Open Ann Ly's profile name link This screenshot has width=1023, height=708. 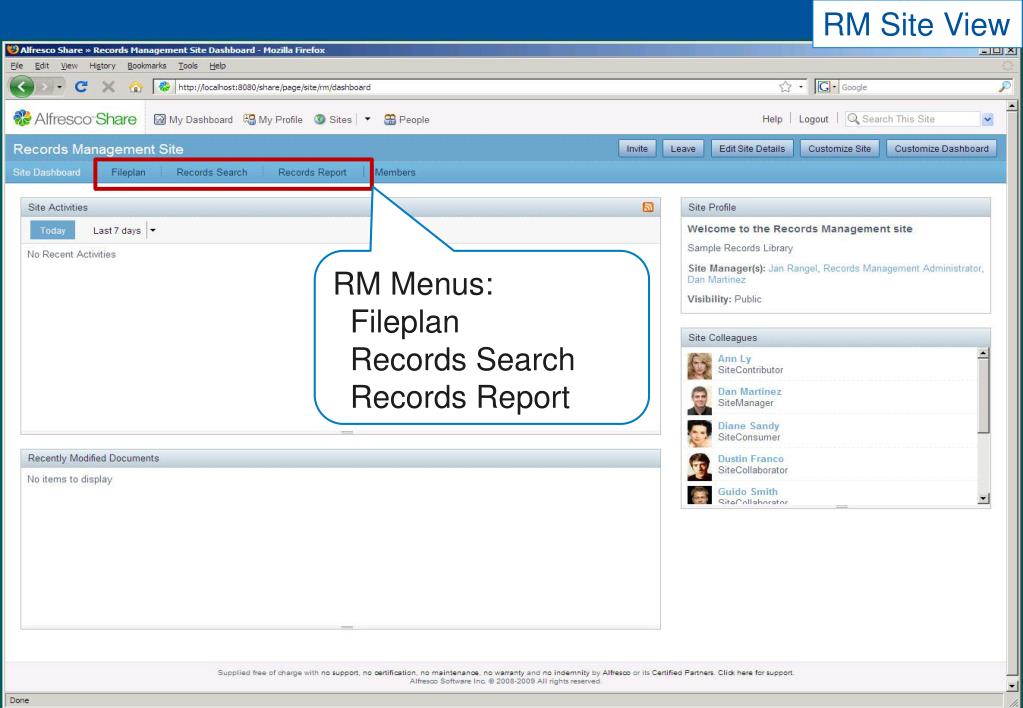734,358
